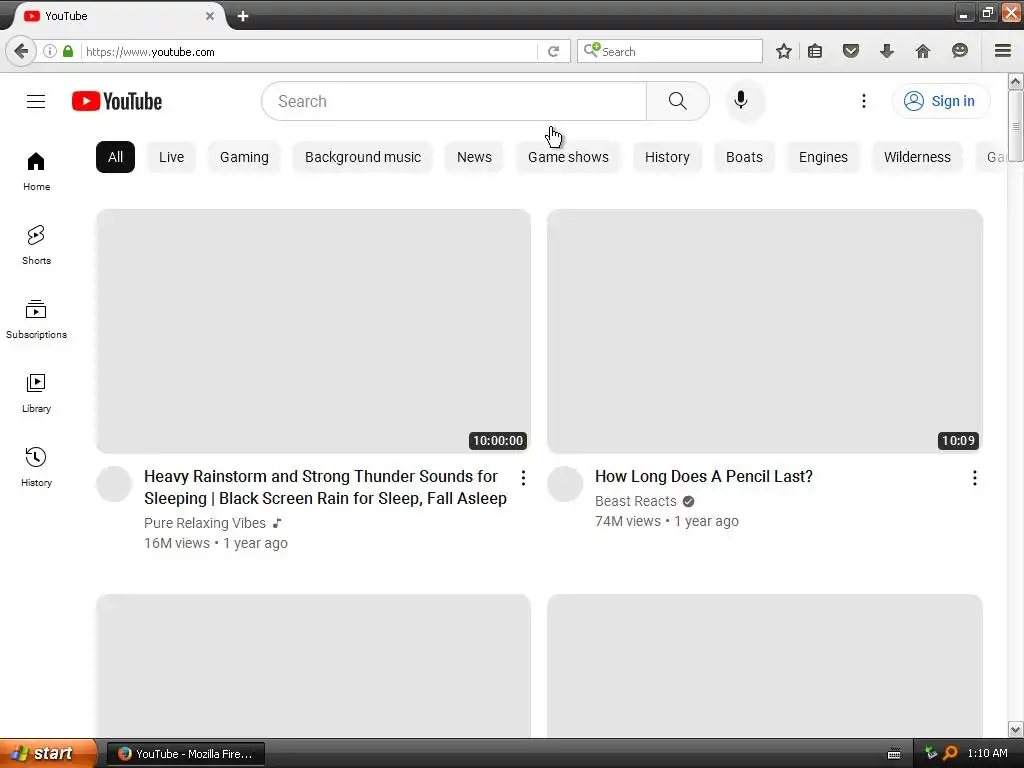Select the Background music chip
Image resolution: width=1024 pixels, height=768 pixels.
tap(362, 157)
